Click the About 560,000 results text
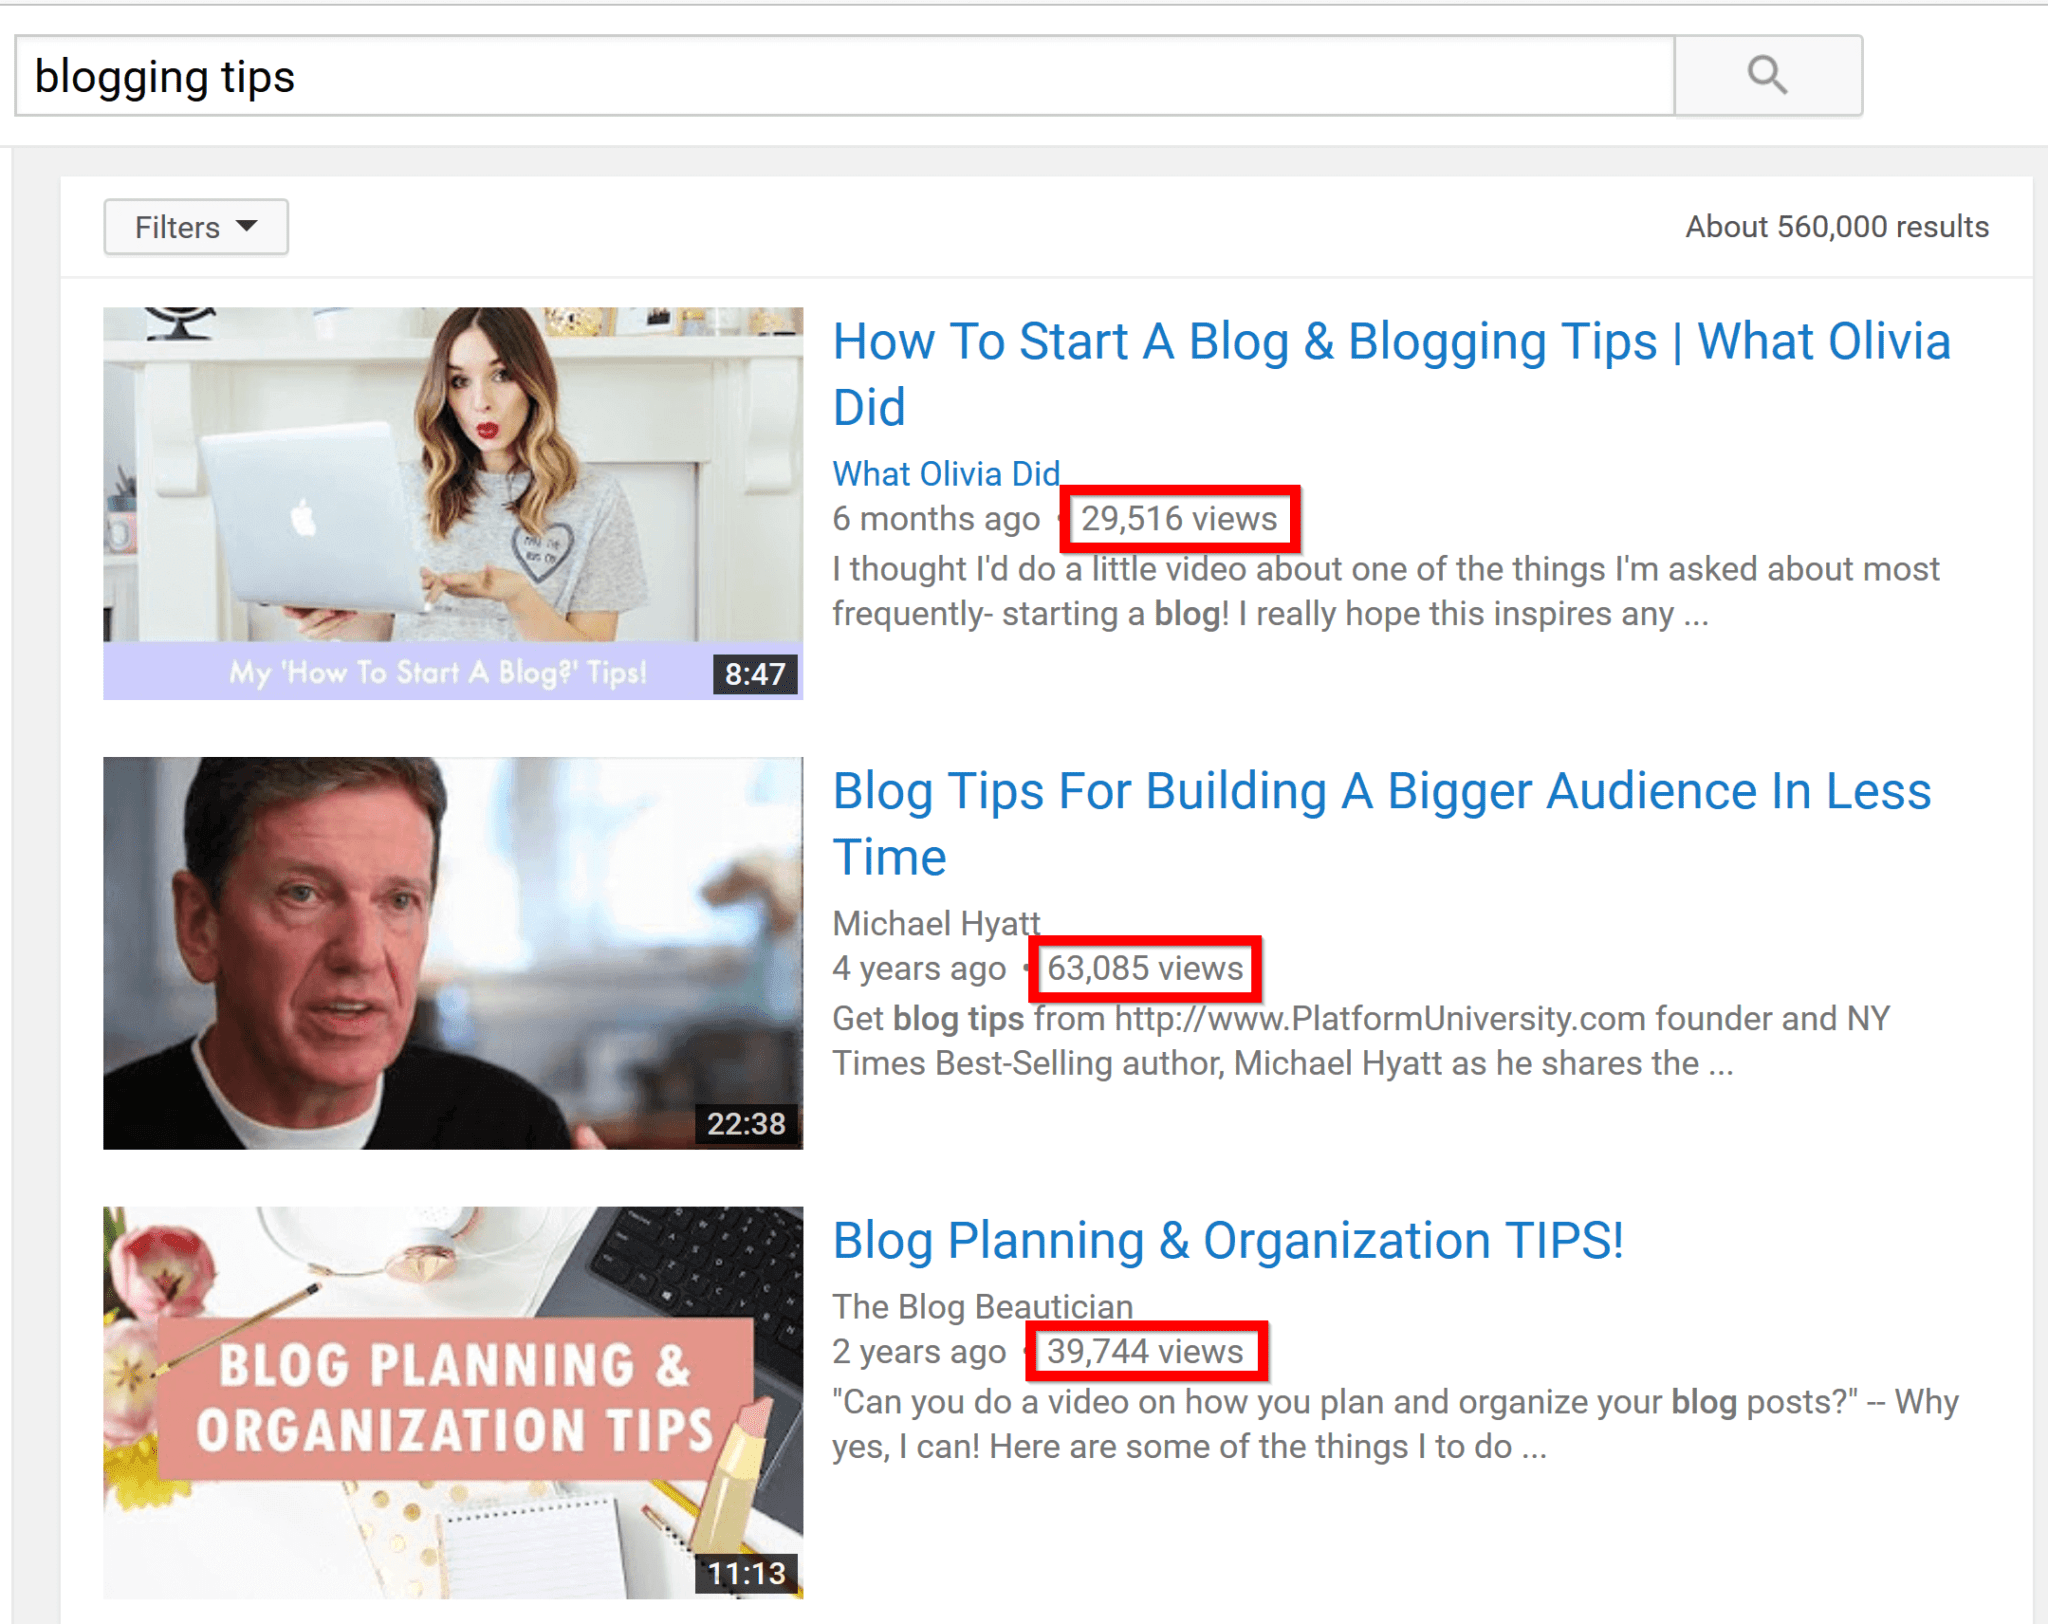Image resolution: width=2048 pixels, height=1624 pixels. 1836,226
